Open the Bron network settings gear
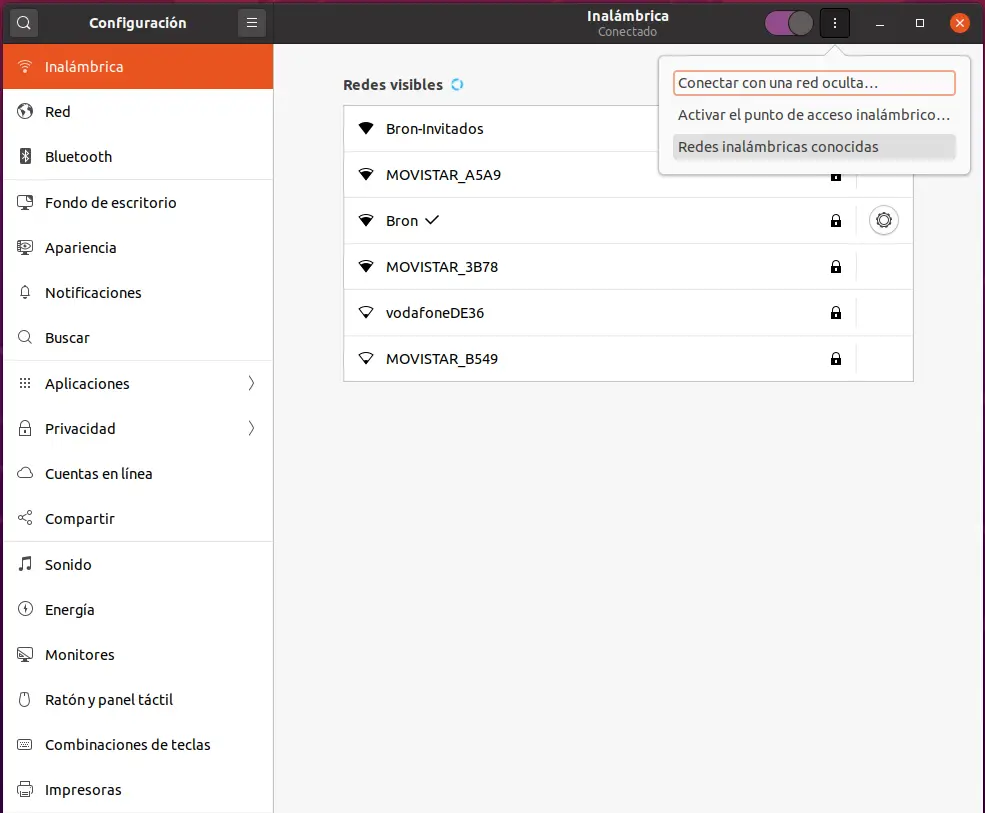The width and height of the screenshot is (985, 813). point(883,221)
